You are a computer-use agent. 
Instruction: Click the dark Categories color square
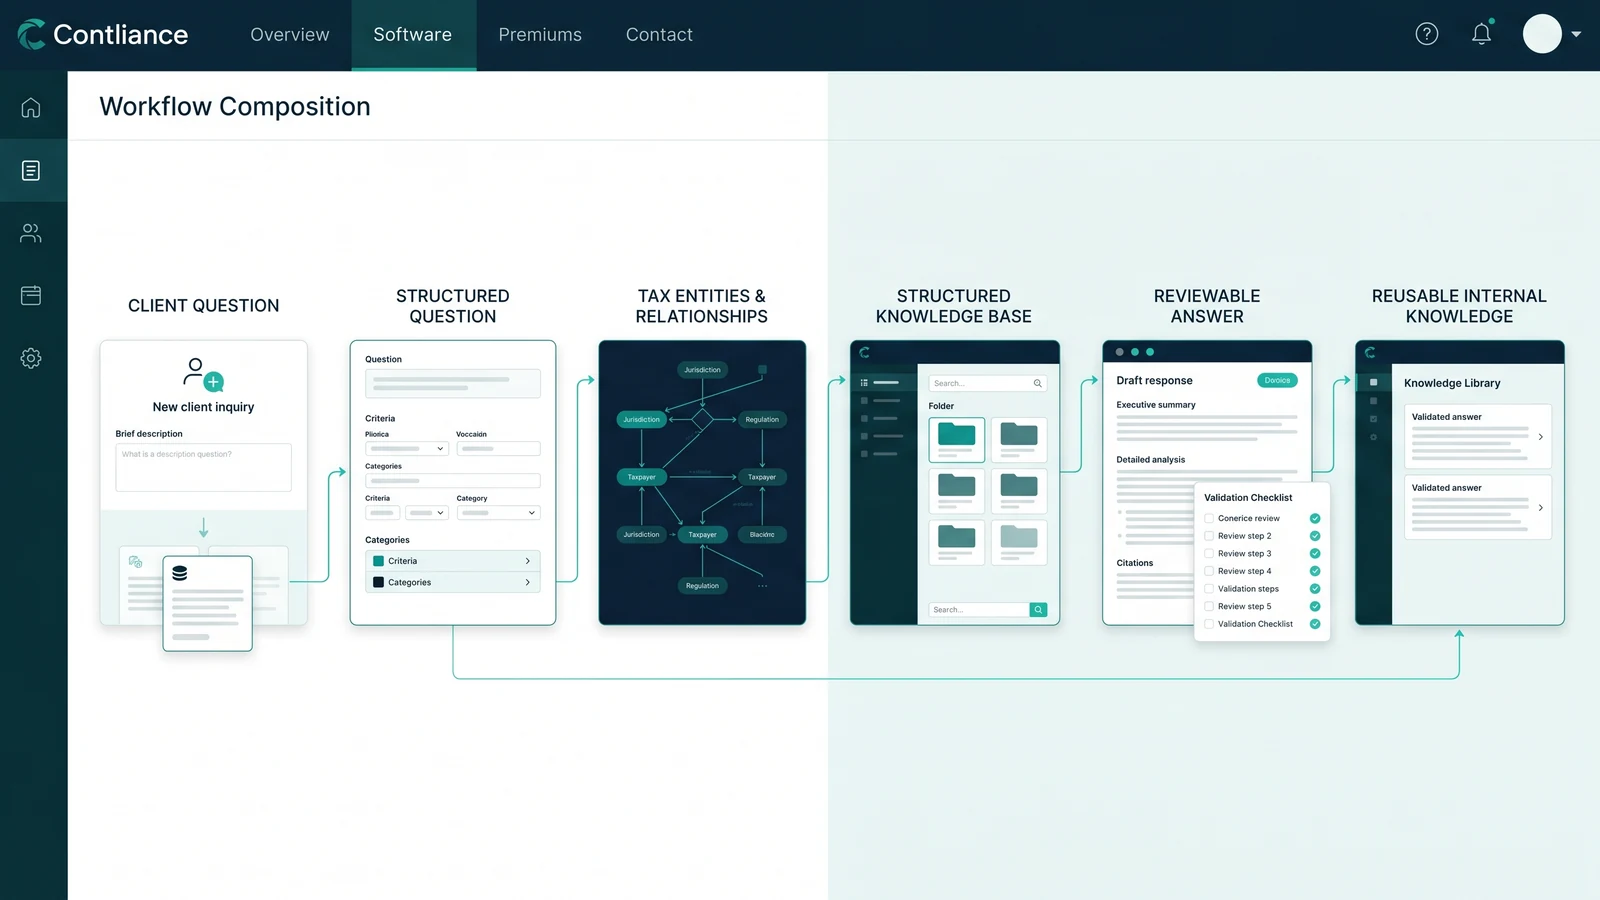point(379,582)
